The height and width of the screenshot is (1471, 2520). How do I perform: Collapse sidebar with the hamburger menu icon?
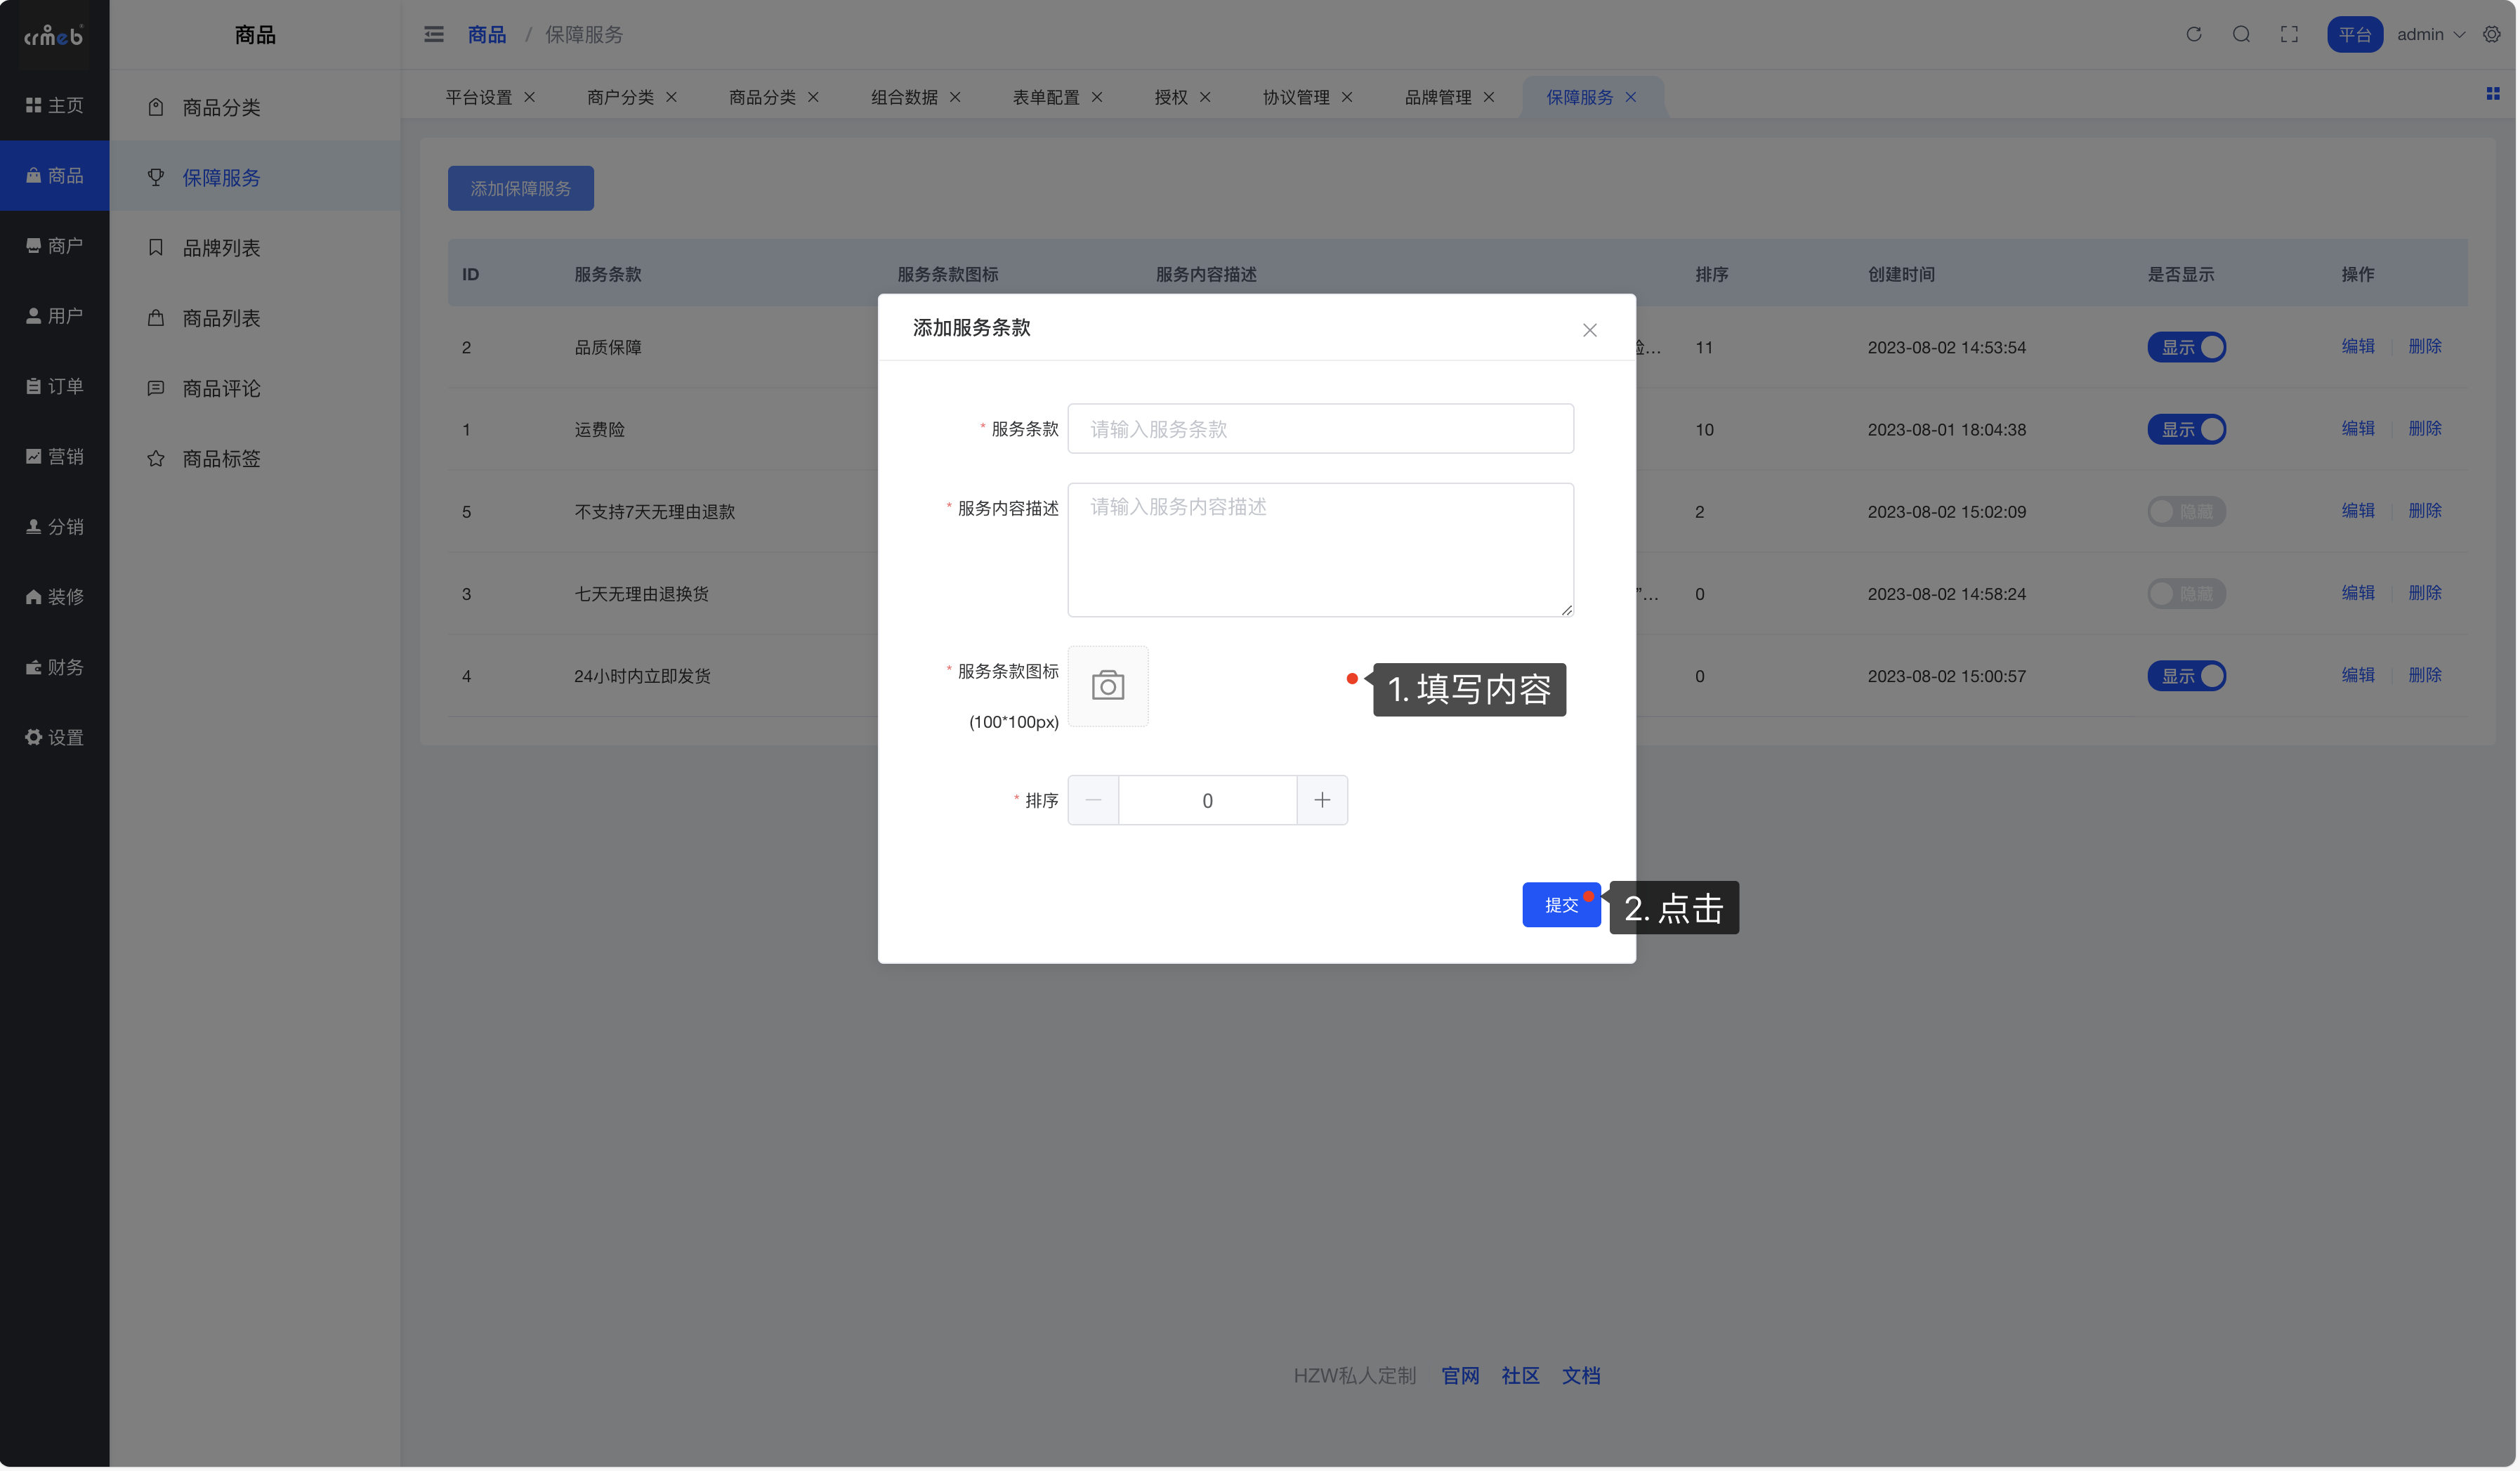click(434, 34)
